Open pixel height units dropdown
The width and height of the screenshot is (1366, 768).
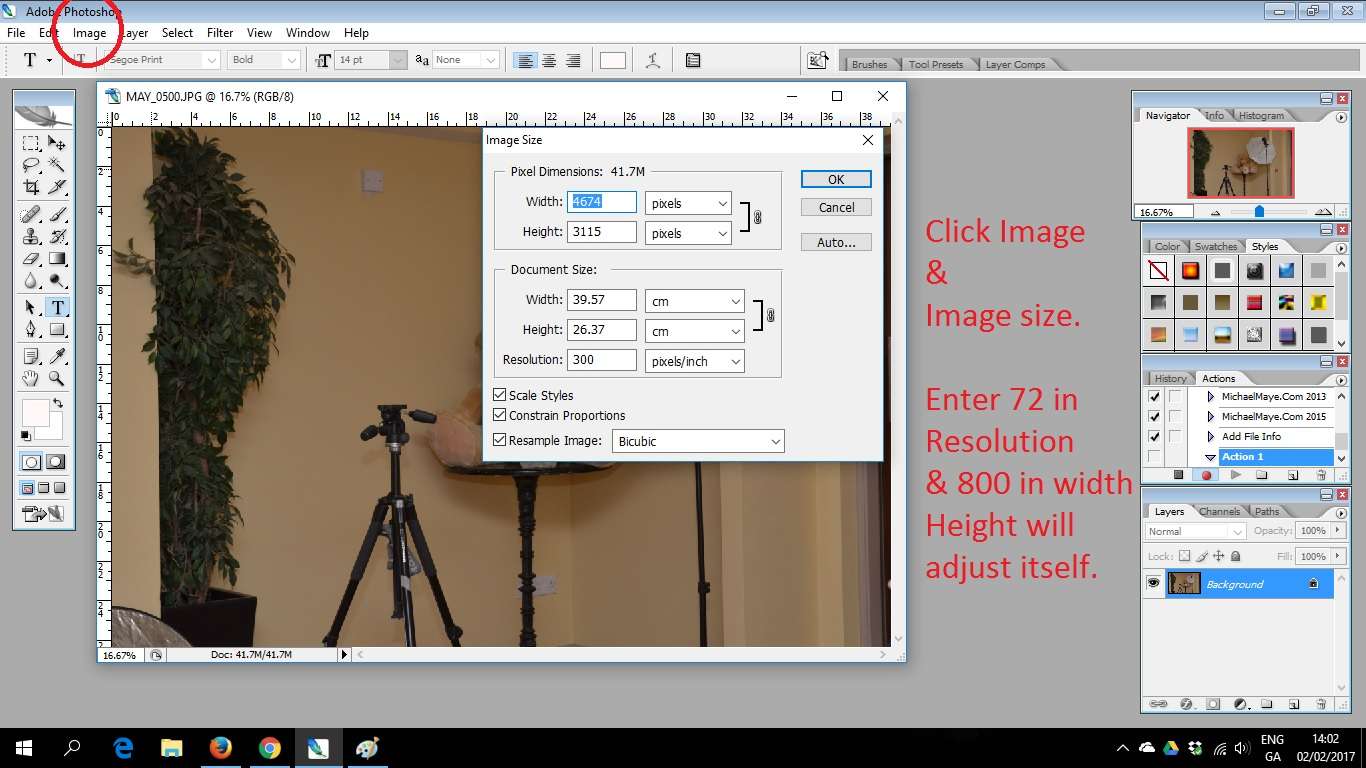[x=688, y=233]
